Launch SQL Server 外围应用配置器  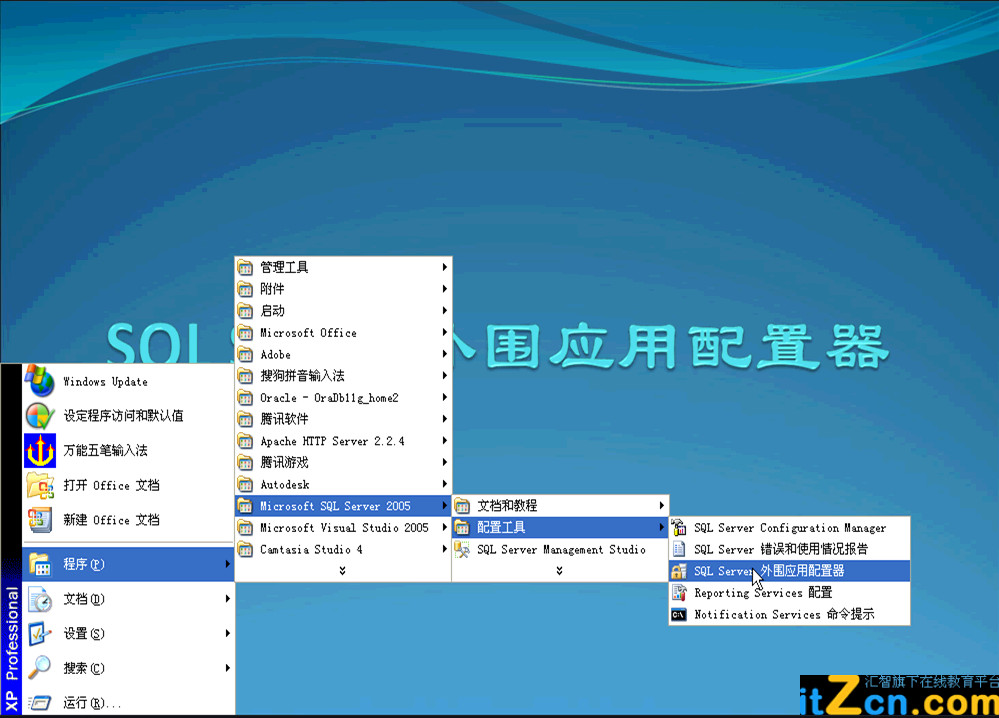tap(789, 571)
